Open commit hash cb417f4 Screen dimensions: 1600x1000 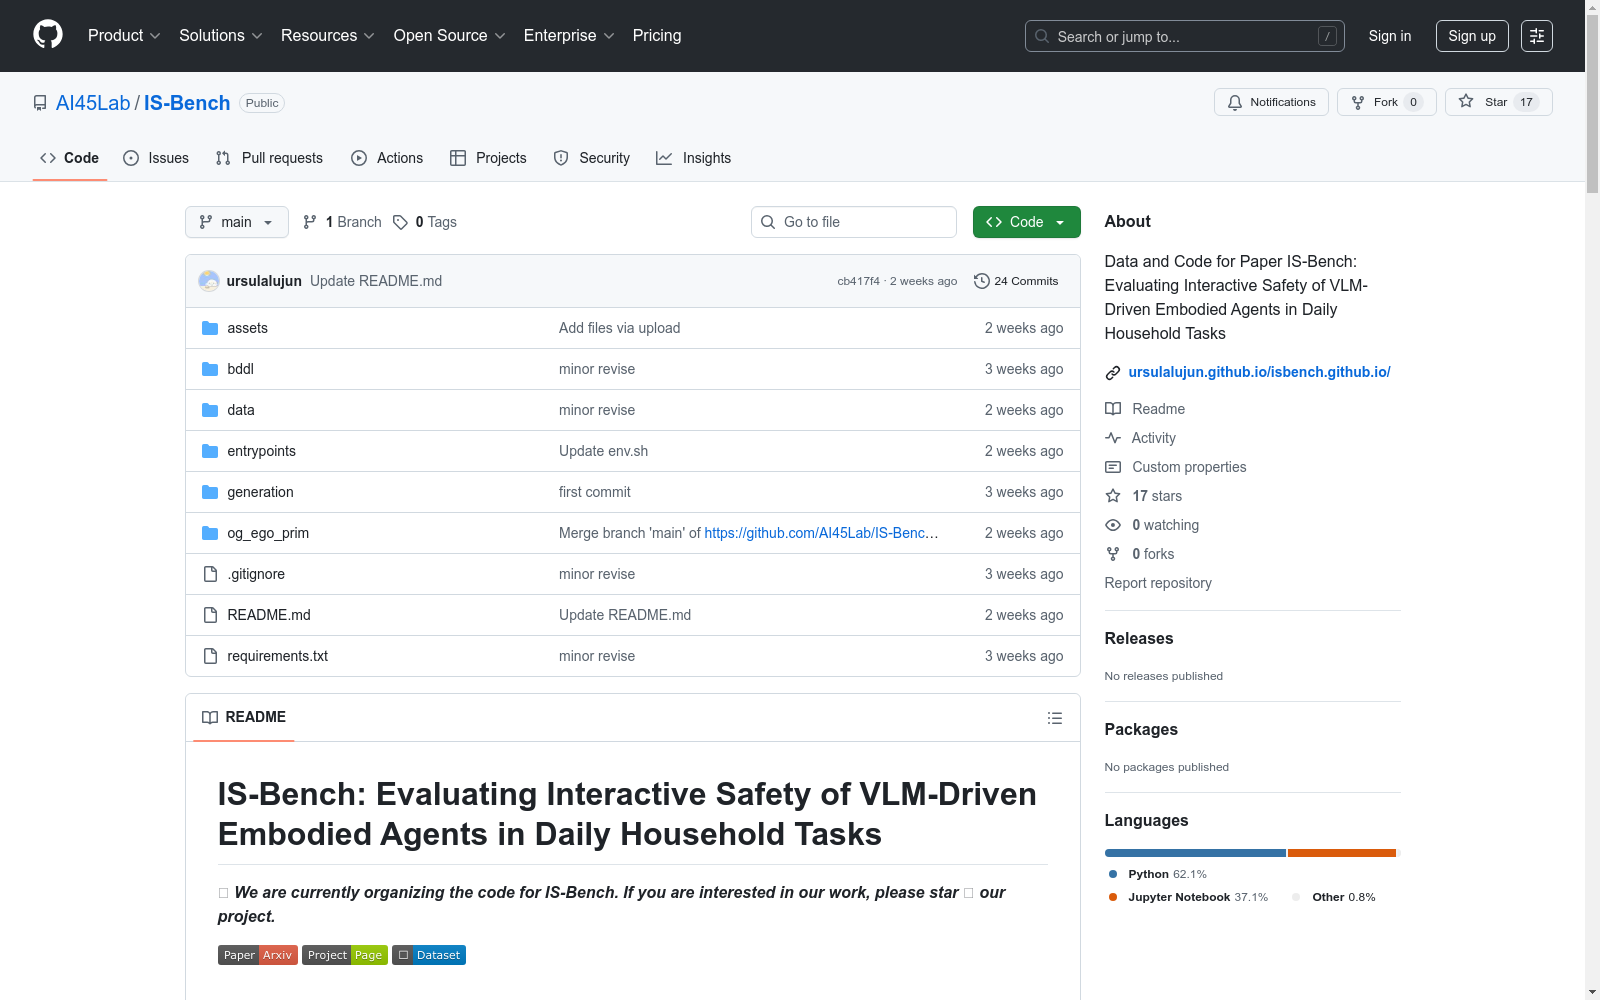click(x=859, y=281)
